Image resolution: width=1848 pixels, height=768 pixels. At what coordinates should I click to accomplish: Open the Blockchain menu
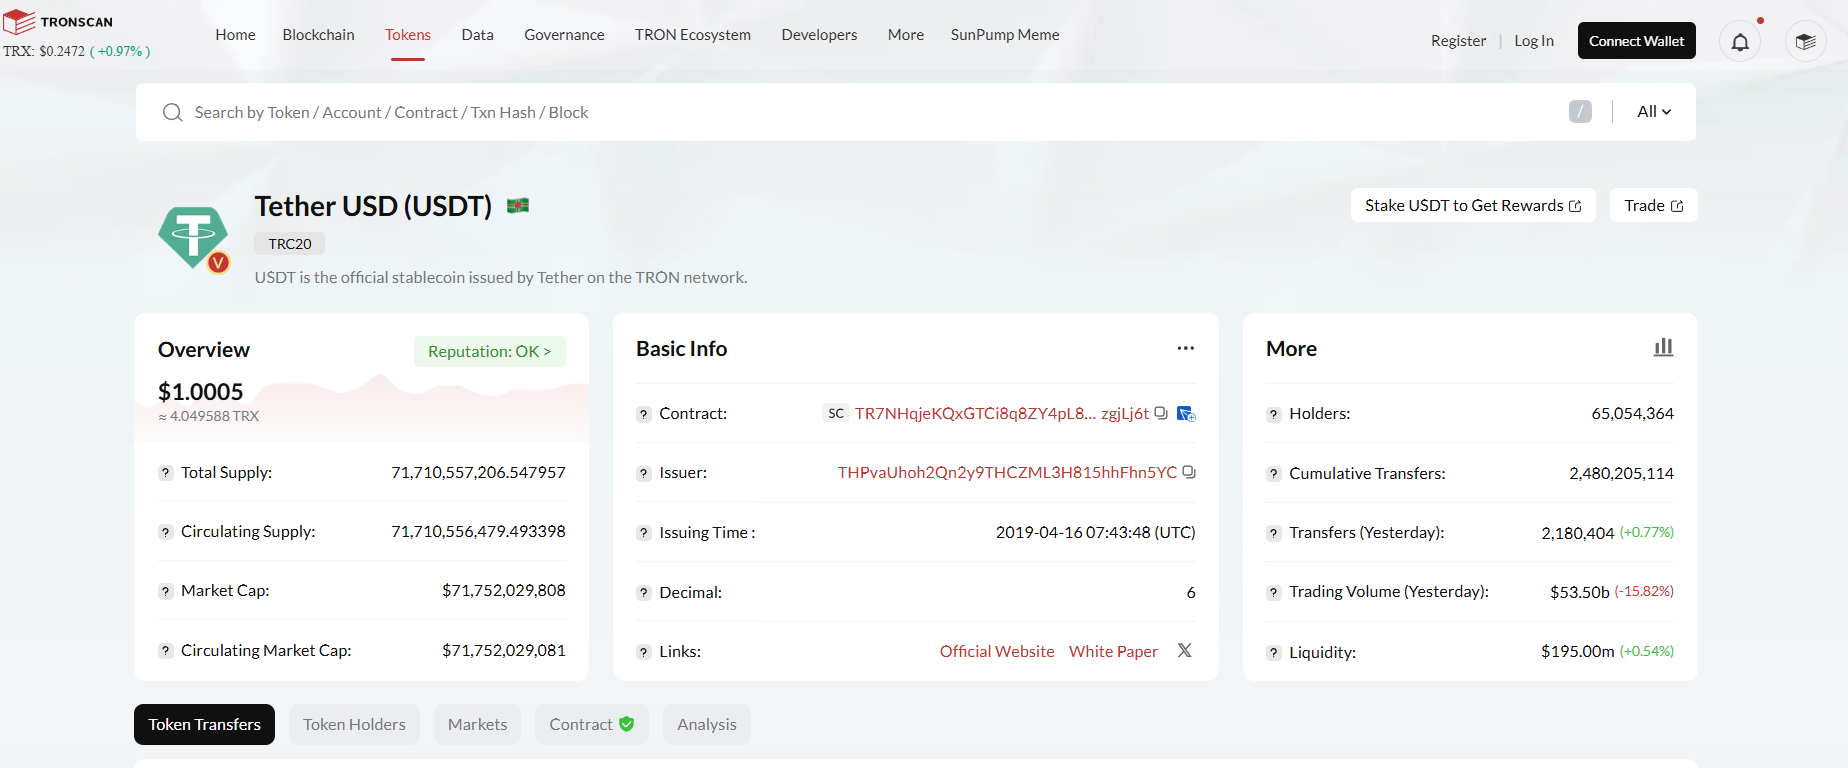318,35
